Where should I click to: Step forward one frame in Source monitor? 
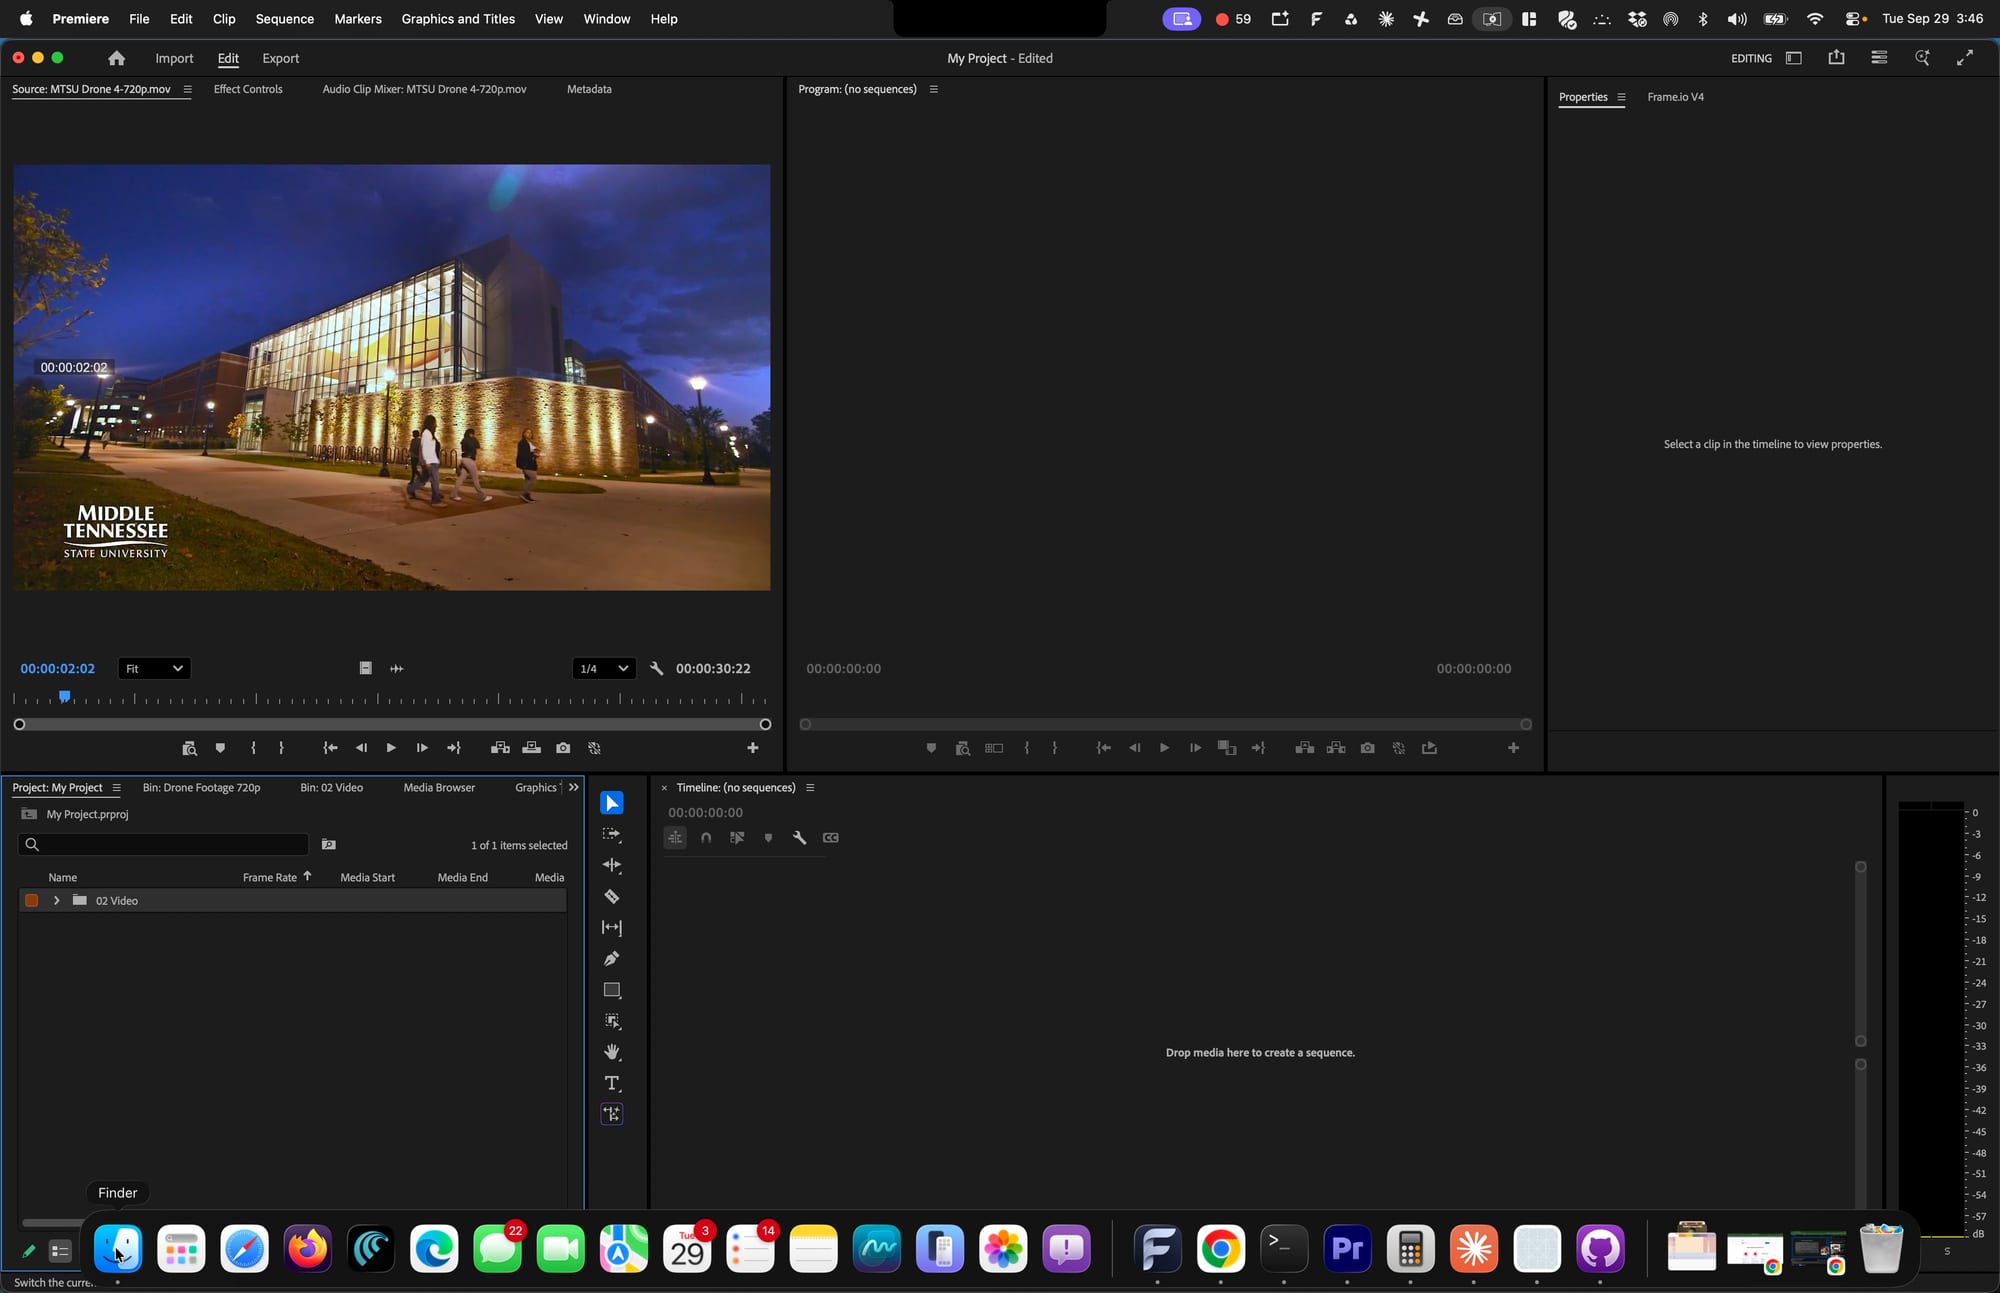click(x=422, y=748)
